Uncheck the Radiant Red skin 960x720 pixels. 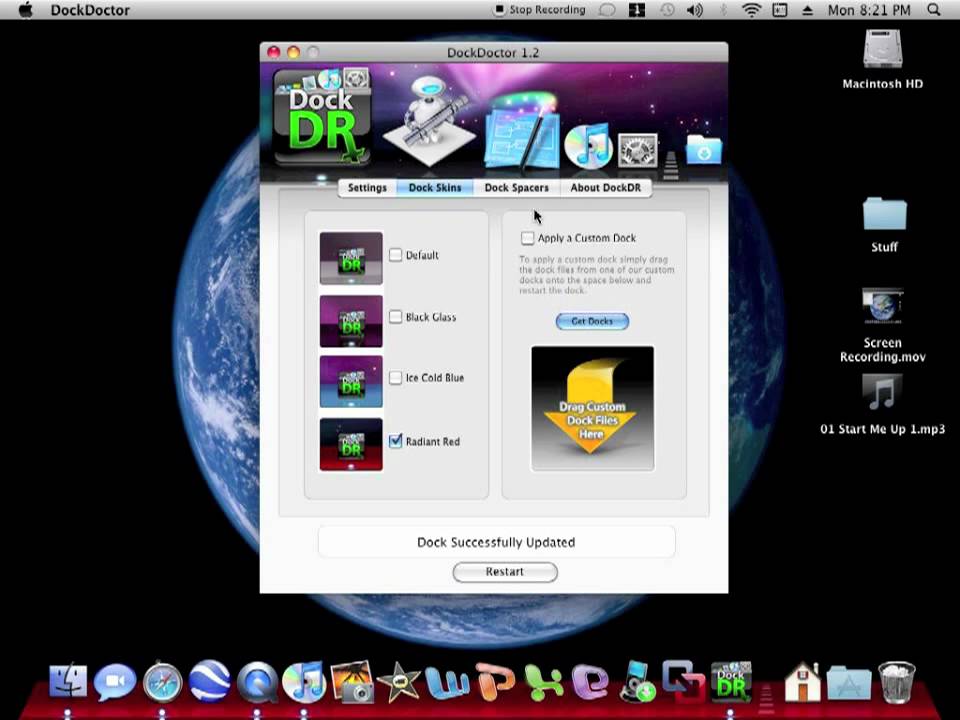(396, 441)
